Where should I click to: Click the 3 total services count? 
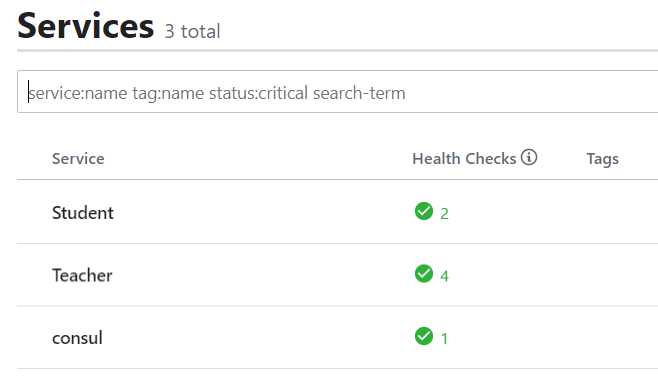click(192, 31)
